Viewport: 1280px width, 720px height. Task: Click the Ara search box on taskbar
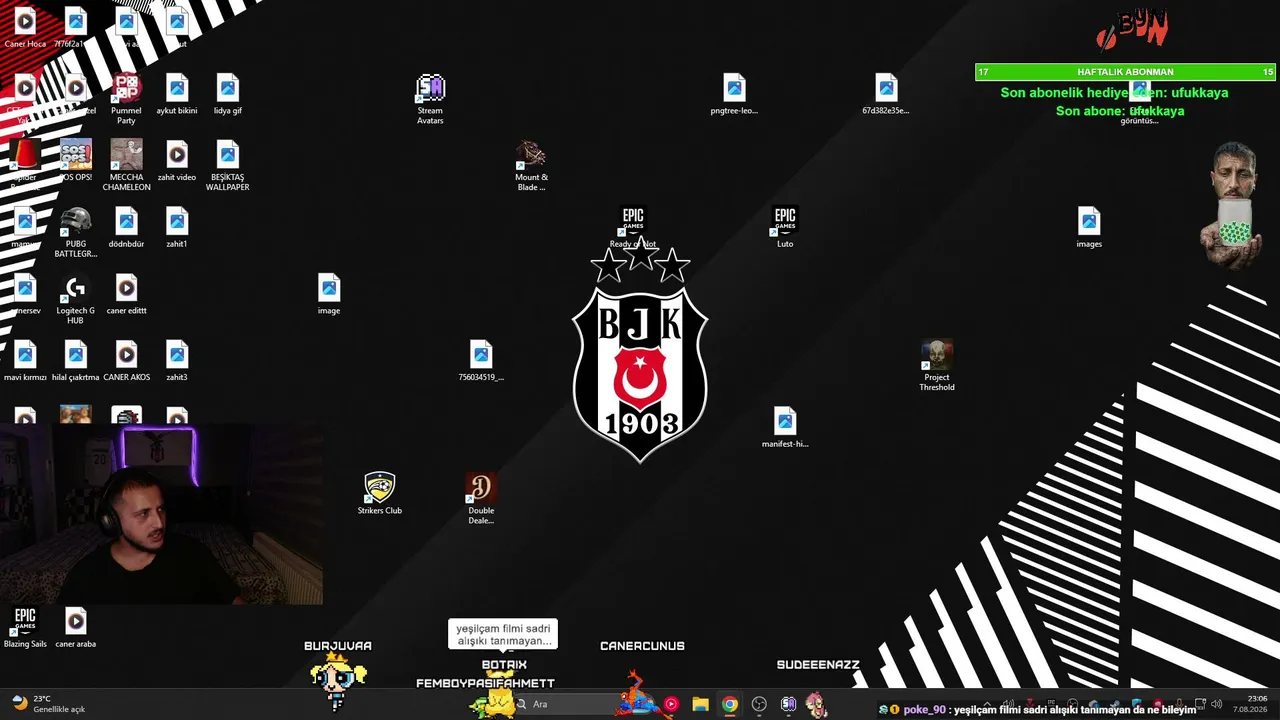pos(570,704)
